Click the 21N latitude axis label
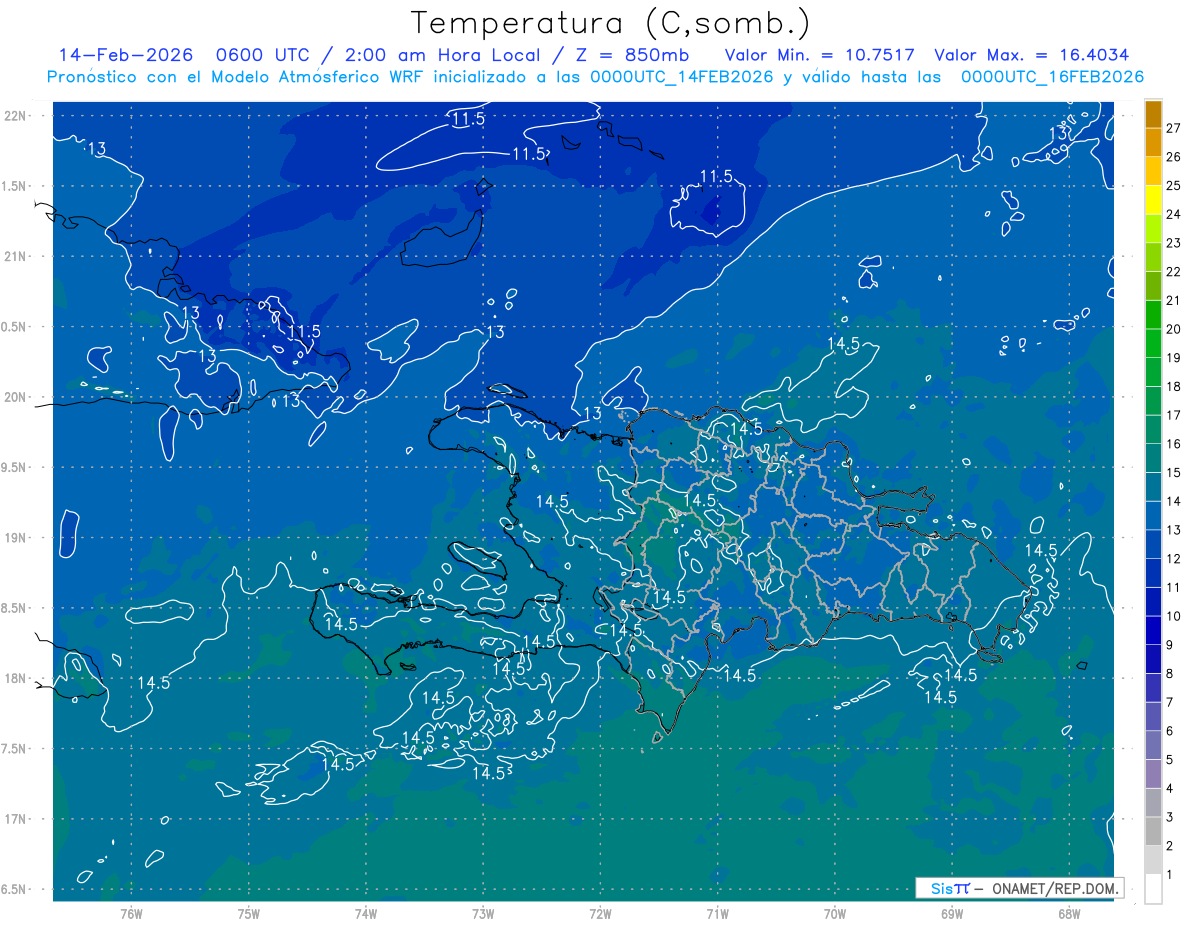The height and width of the screenshot is (927, 1200). 17,256
